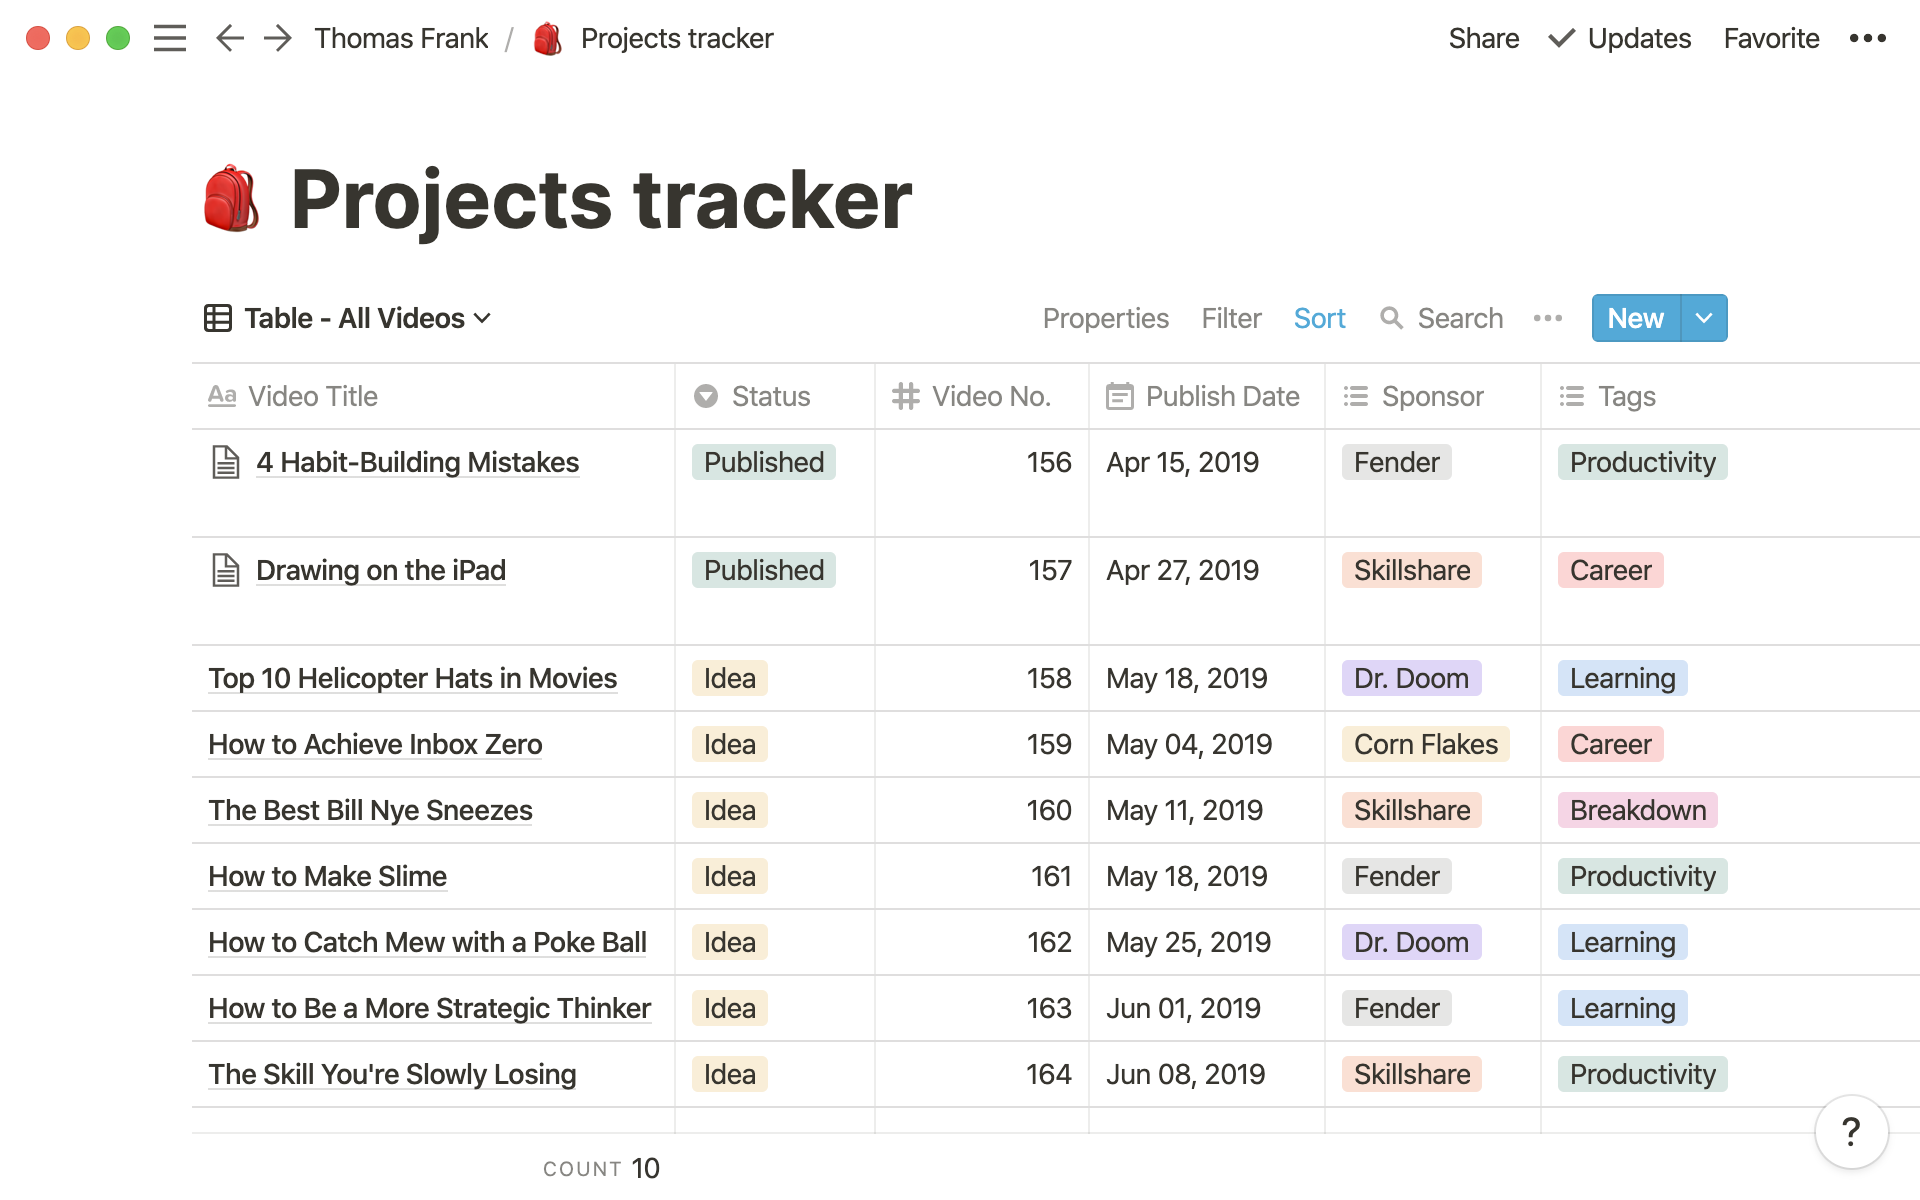Image resolution: width=1920 pixels, height=1200 pixels.
Task: Open page icon of 4 Habit-Building Mistakes
Action: coord(226,462)
